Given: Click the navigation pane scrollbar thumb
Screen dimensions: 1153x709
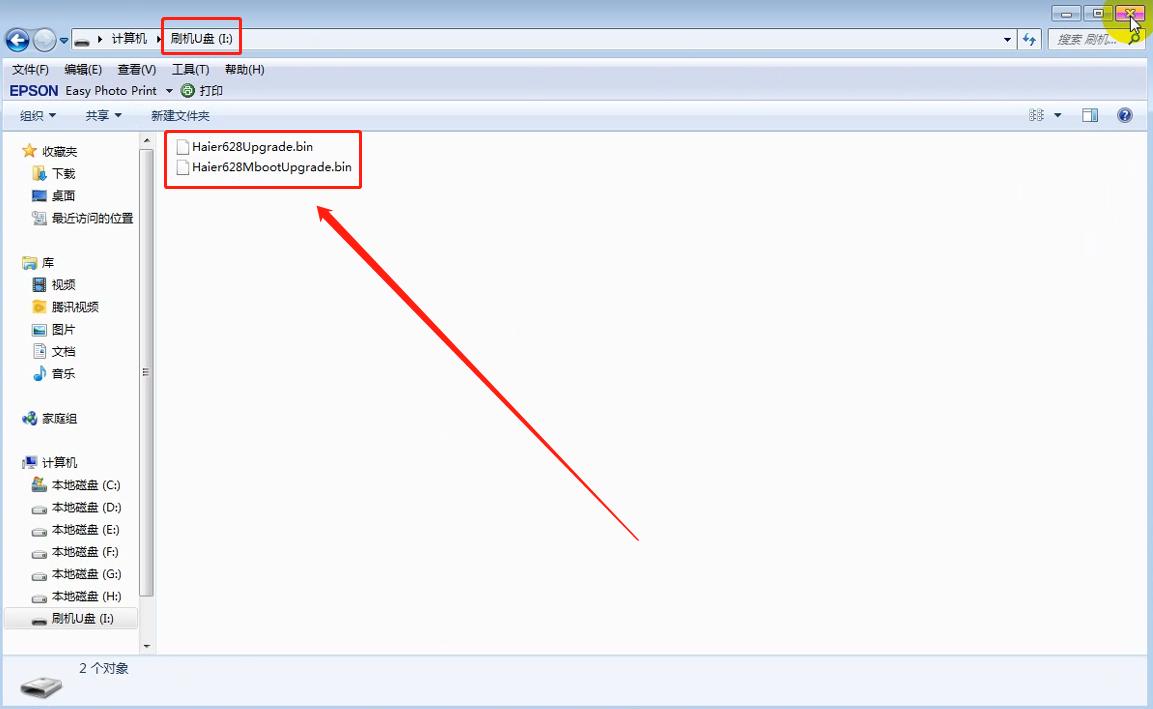Looking at the screenshot, I should pyautogui.click(x=146, y=372).
